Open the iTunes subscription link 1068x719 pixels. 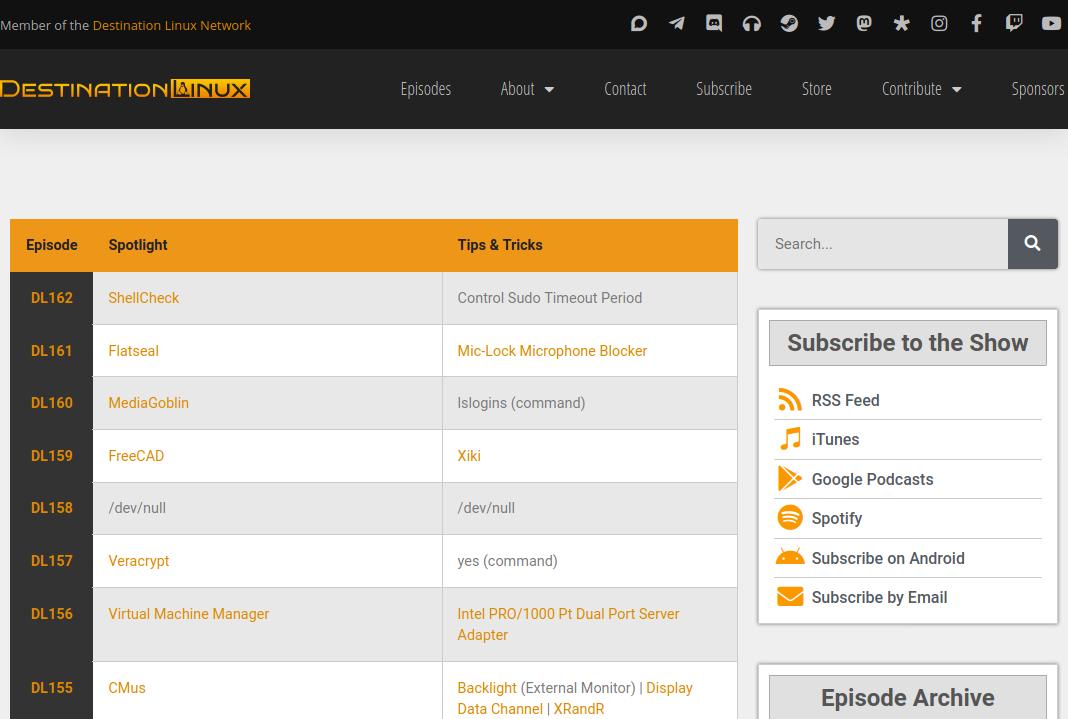[835, 439]
